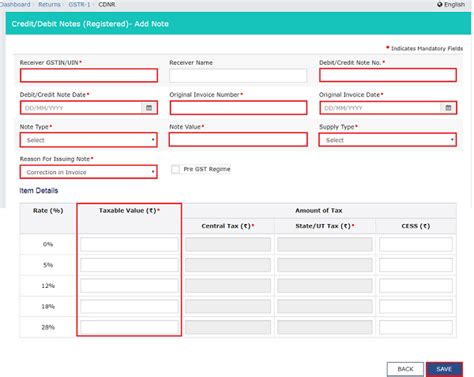The height and width of the screenshot is (377, 474).
Task: Click the Amount of Tax header
Action: tap(319, 211)
